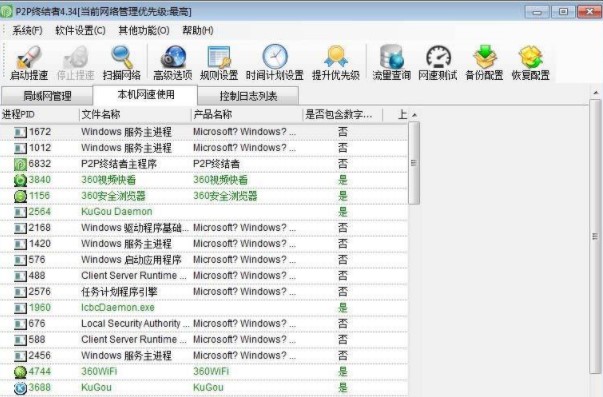Select 360视频快看 icon of PID 3840
Image resolution: width=603 pixels, height=397 pixels.
[x=20, y=180]
